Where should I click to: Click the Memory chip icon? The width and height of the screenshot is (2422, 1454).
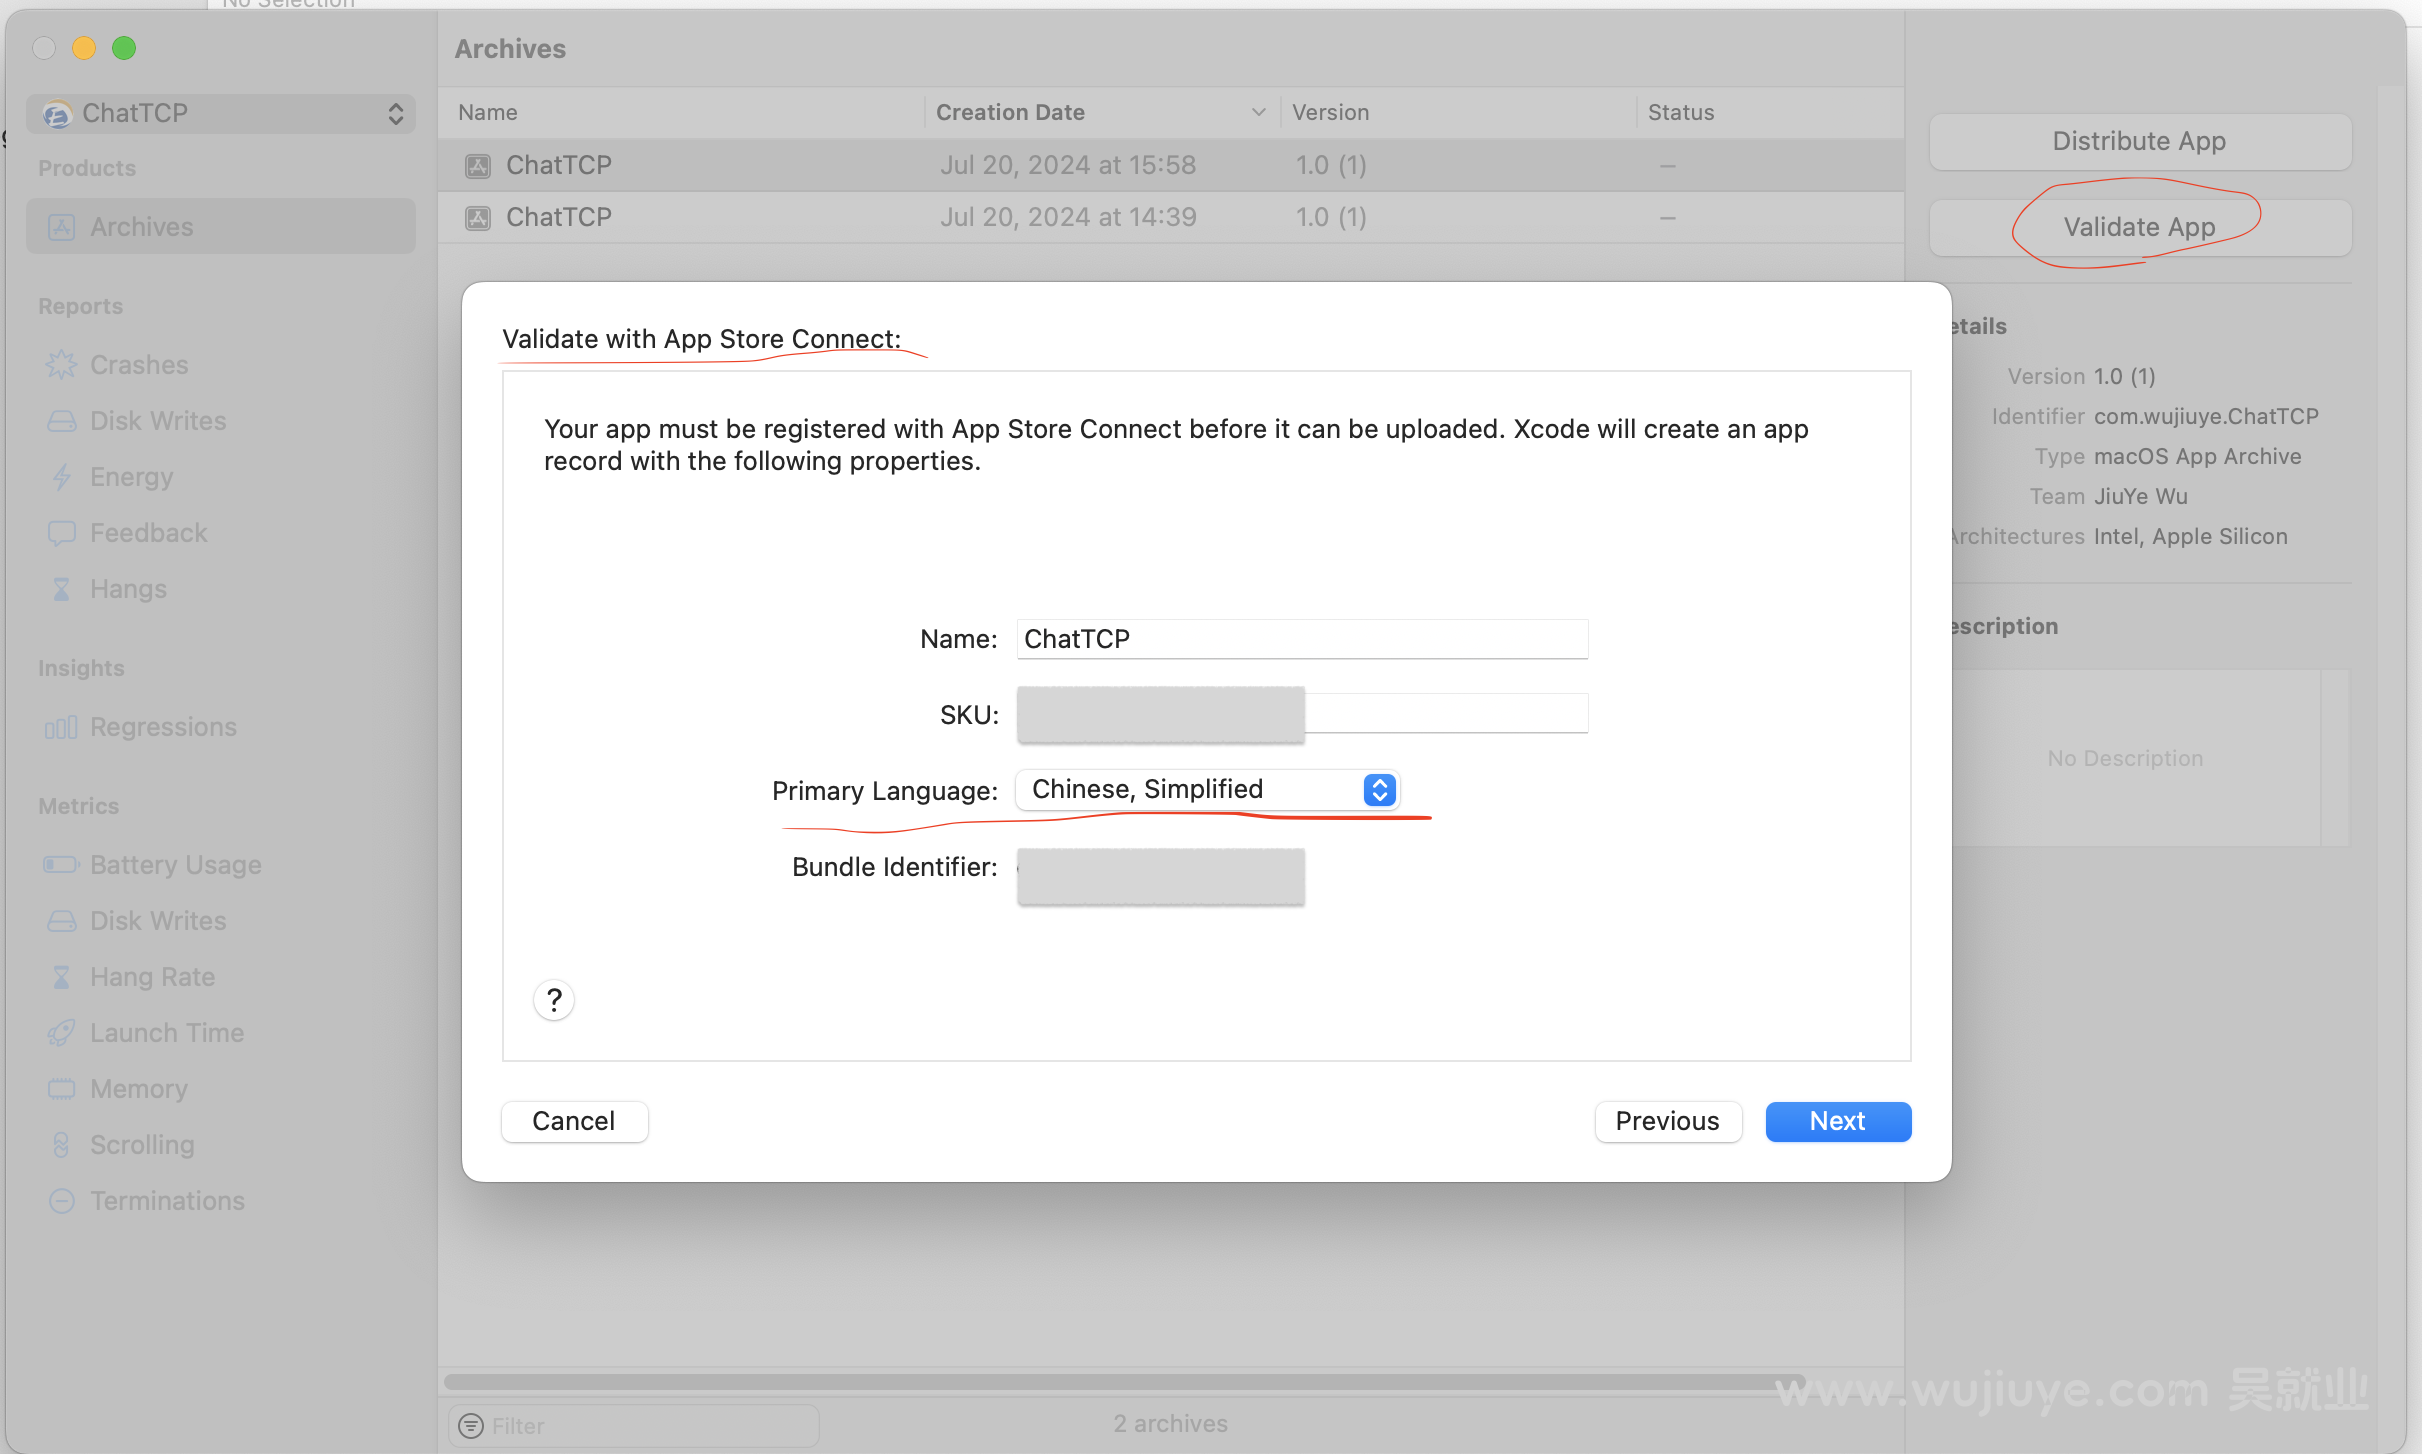(x=62, y=1089)
